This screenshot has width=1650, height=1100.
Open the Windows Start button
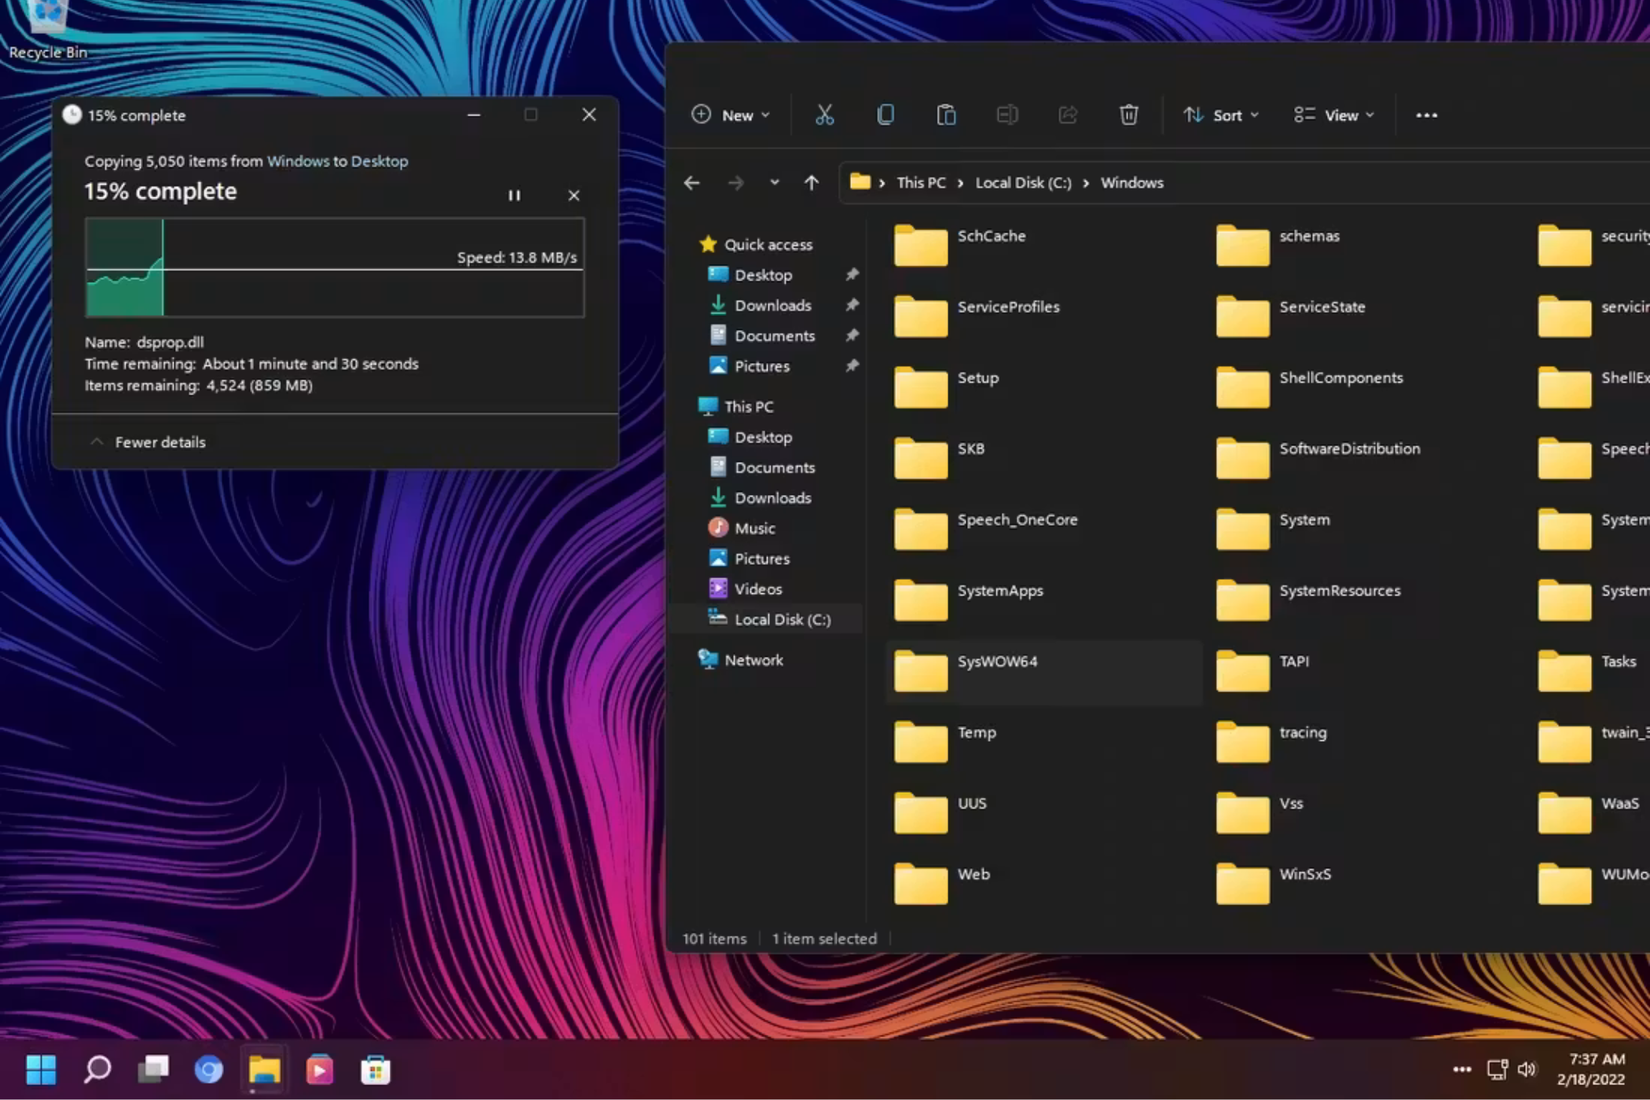click(41, 1070)
